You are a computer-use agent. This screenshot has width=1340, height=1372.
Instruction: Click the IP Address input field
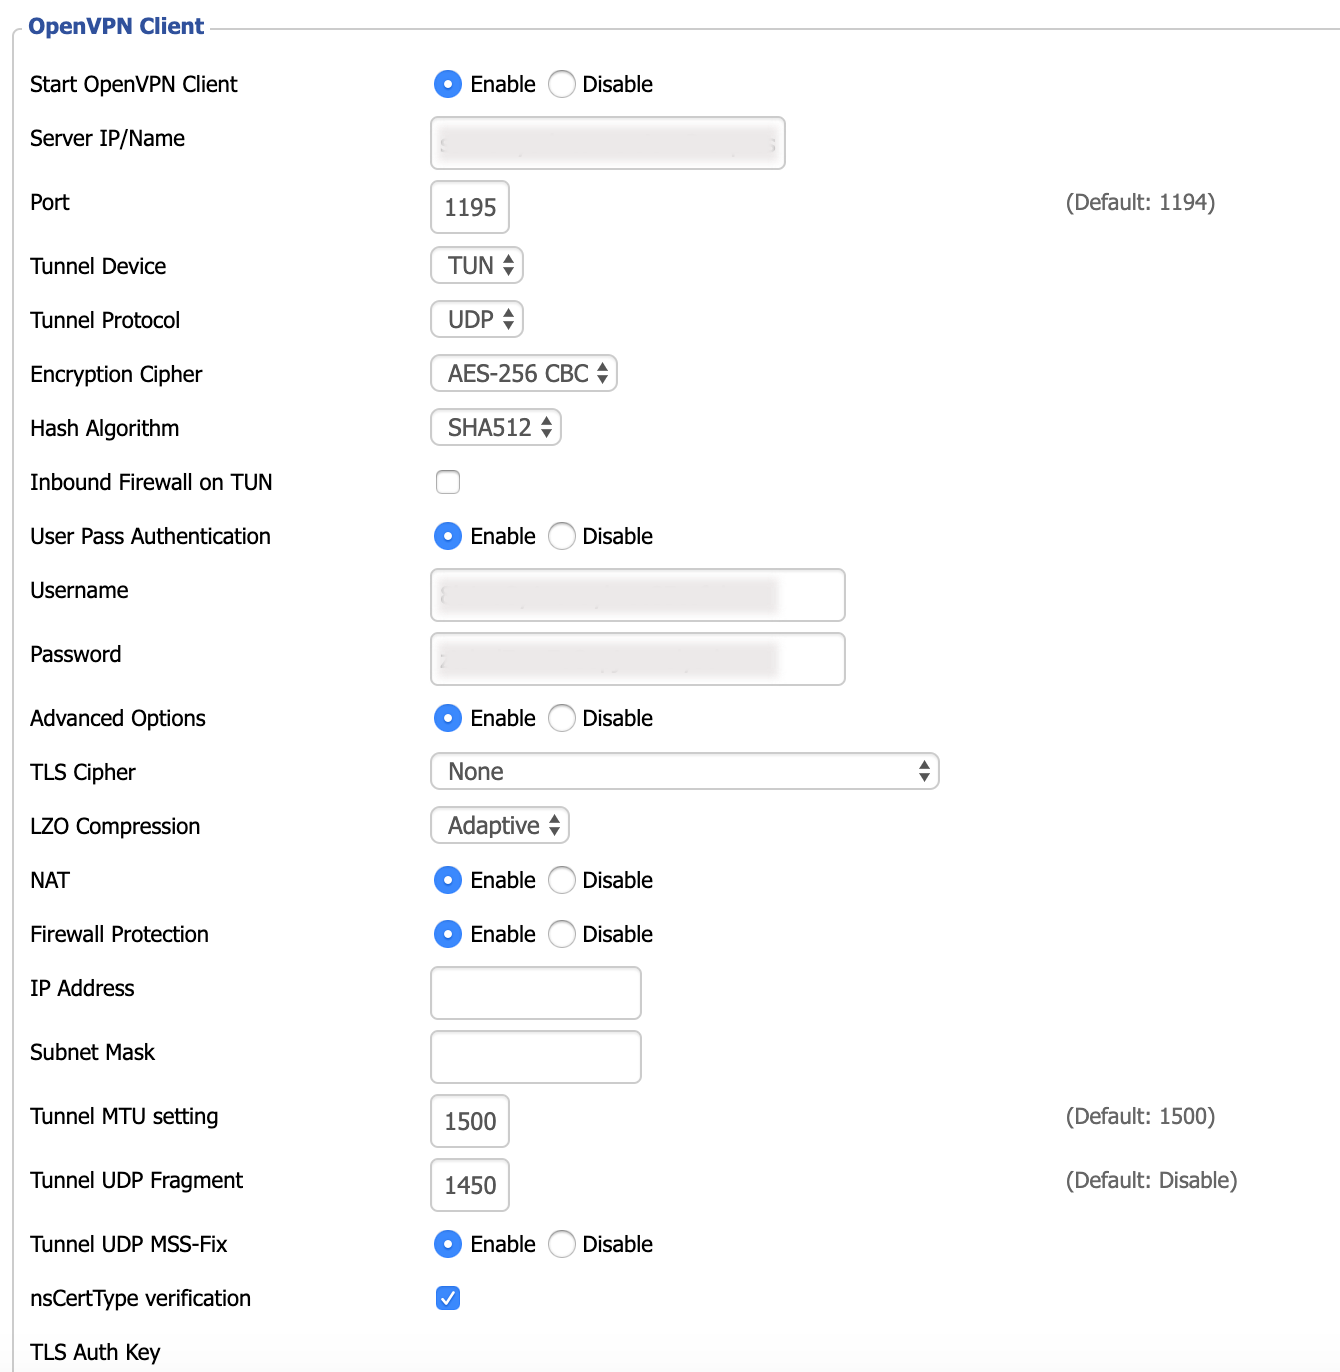coord(535,993)
